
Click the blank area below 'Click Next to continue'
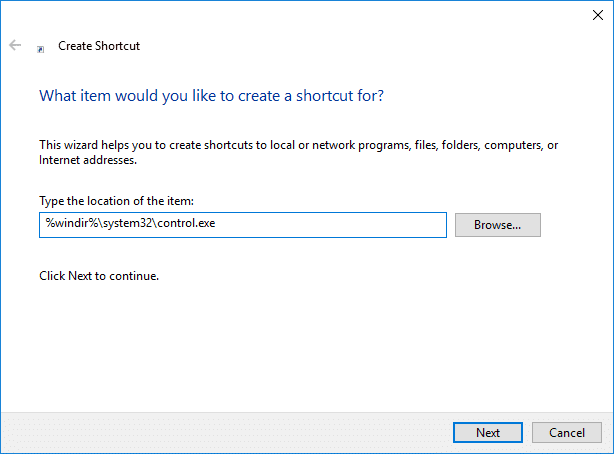pos(300,340)
